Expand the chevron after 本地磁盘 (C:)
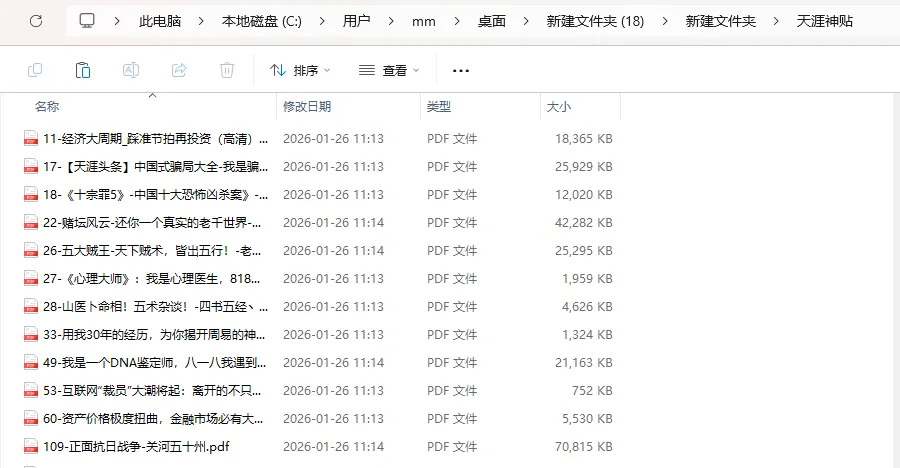 (x=322, y=21)
